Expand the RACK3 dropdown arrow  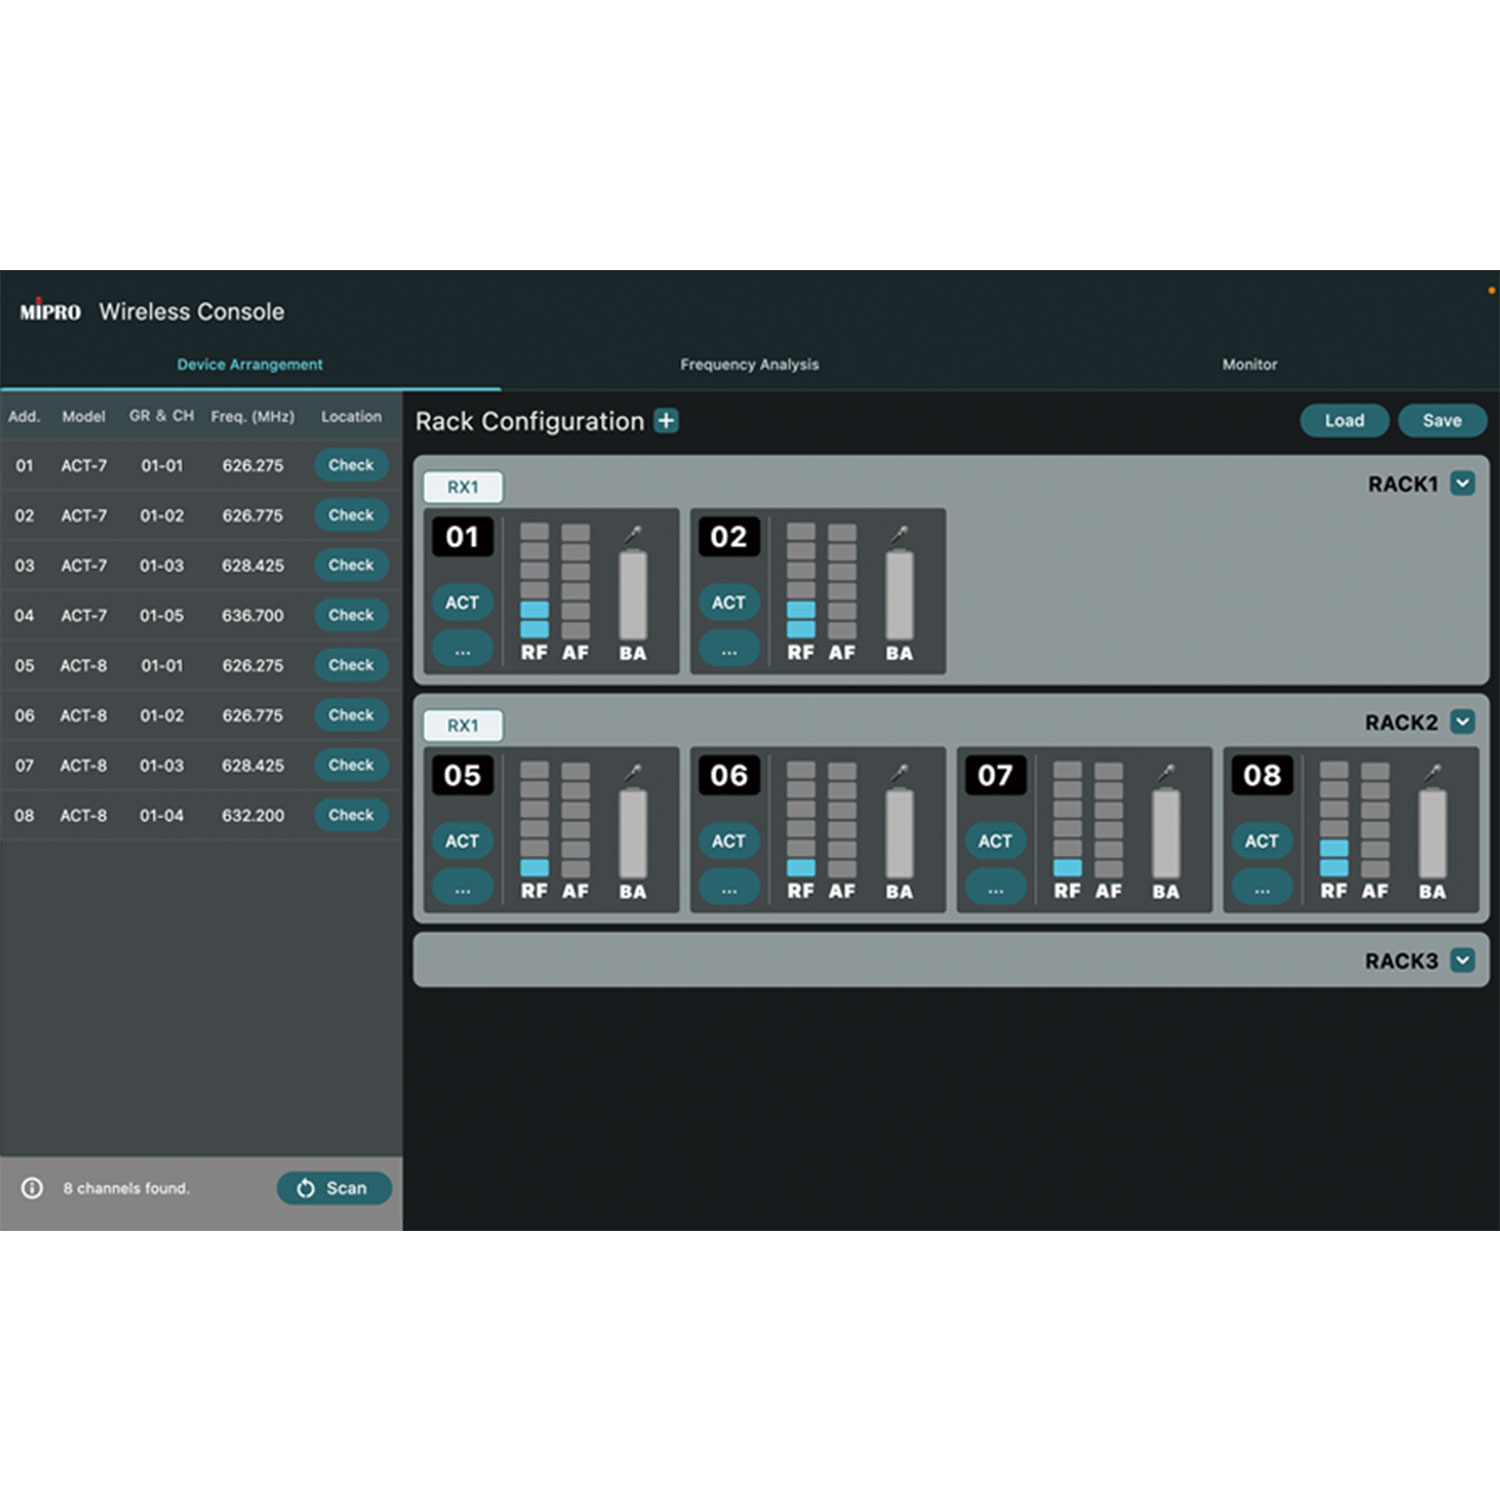(x=1462, y=961)
